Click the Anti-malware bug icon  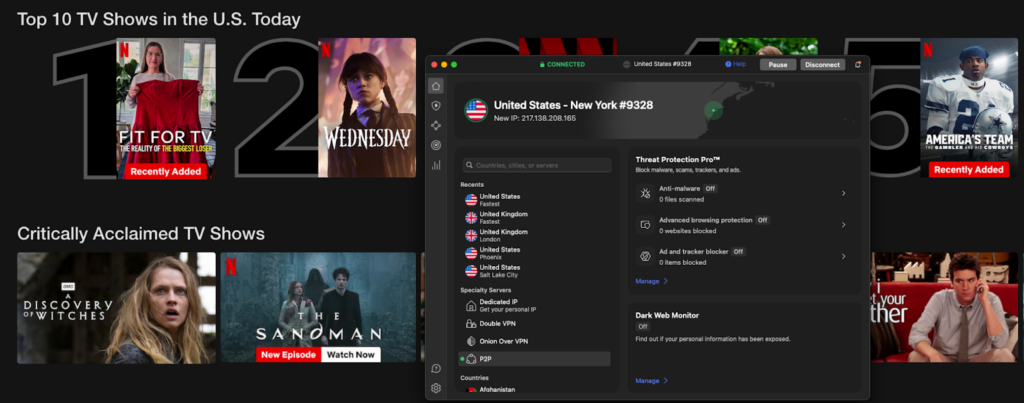[645, 193]
